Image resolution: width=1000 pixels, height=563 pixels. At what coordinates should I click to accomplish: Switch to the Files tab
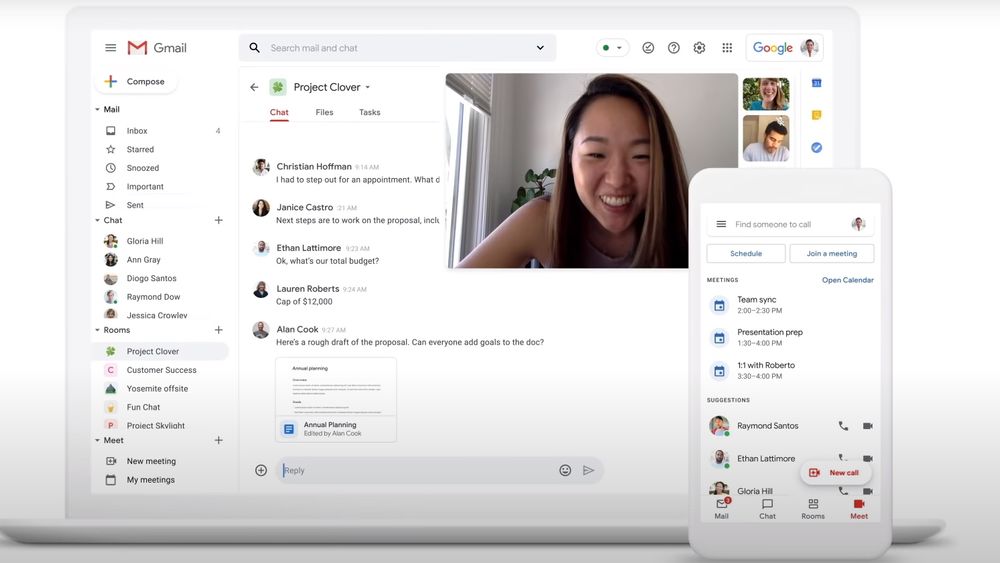point(324,112)
